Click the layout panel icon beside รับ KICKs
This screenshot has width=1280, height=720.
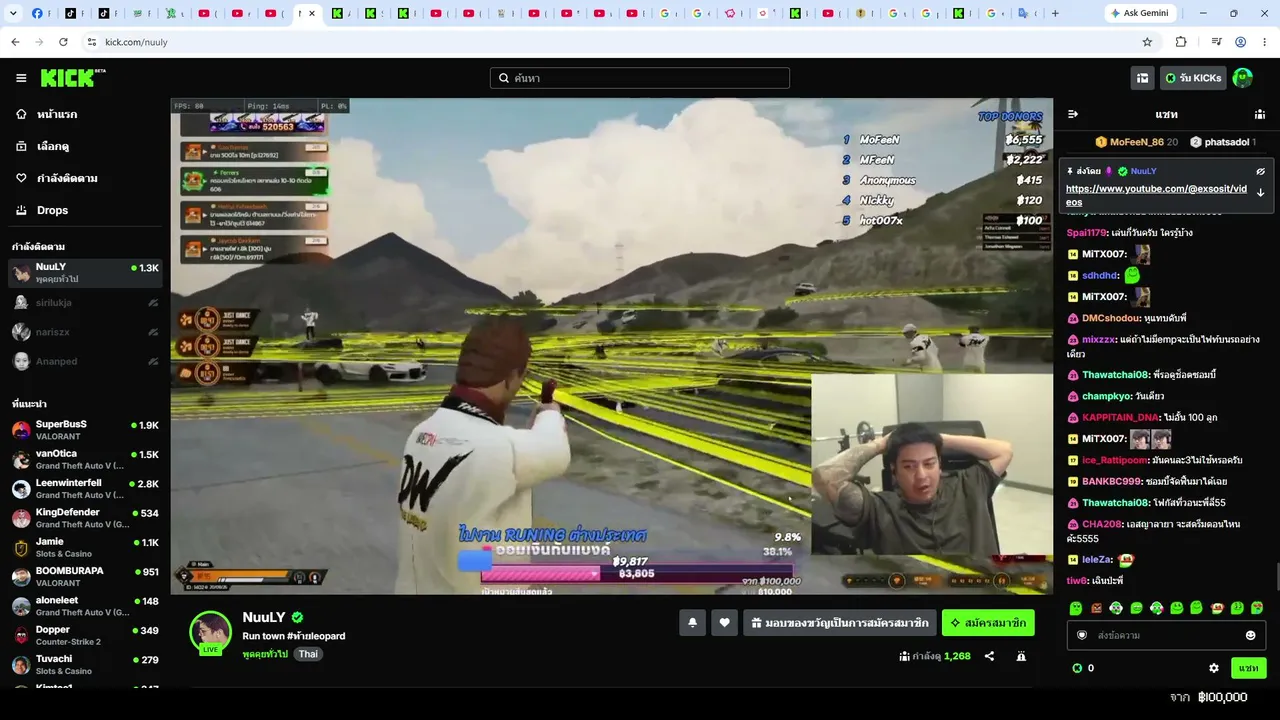[x=1142, y=78]
